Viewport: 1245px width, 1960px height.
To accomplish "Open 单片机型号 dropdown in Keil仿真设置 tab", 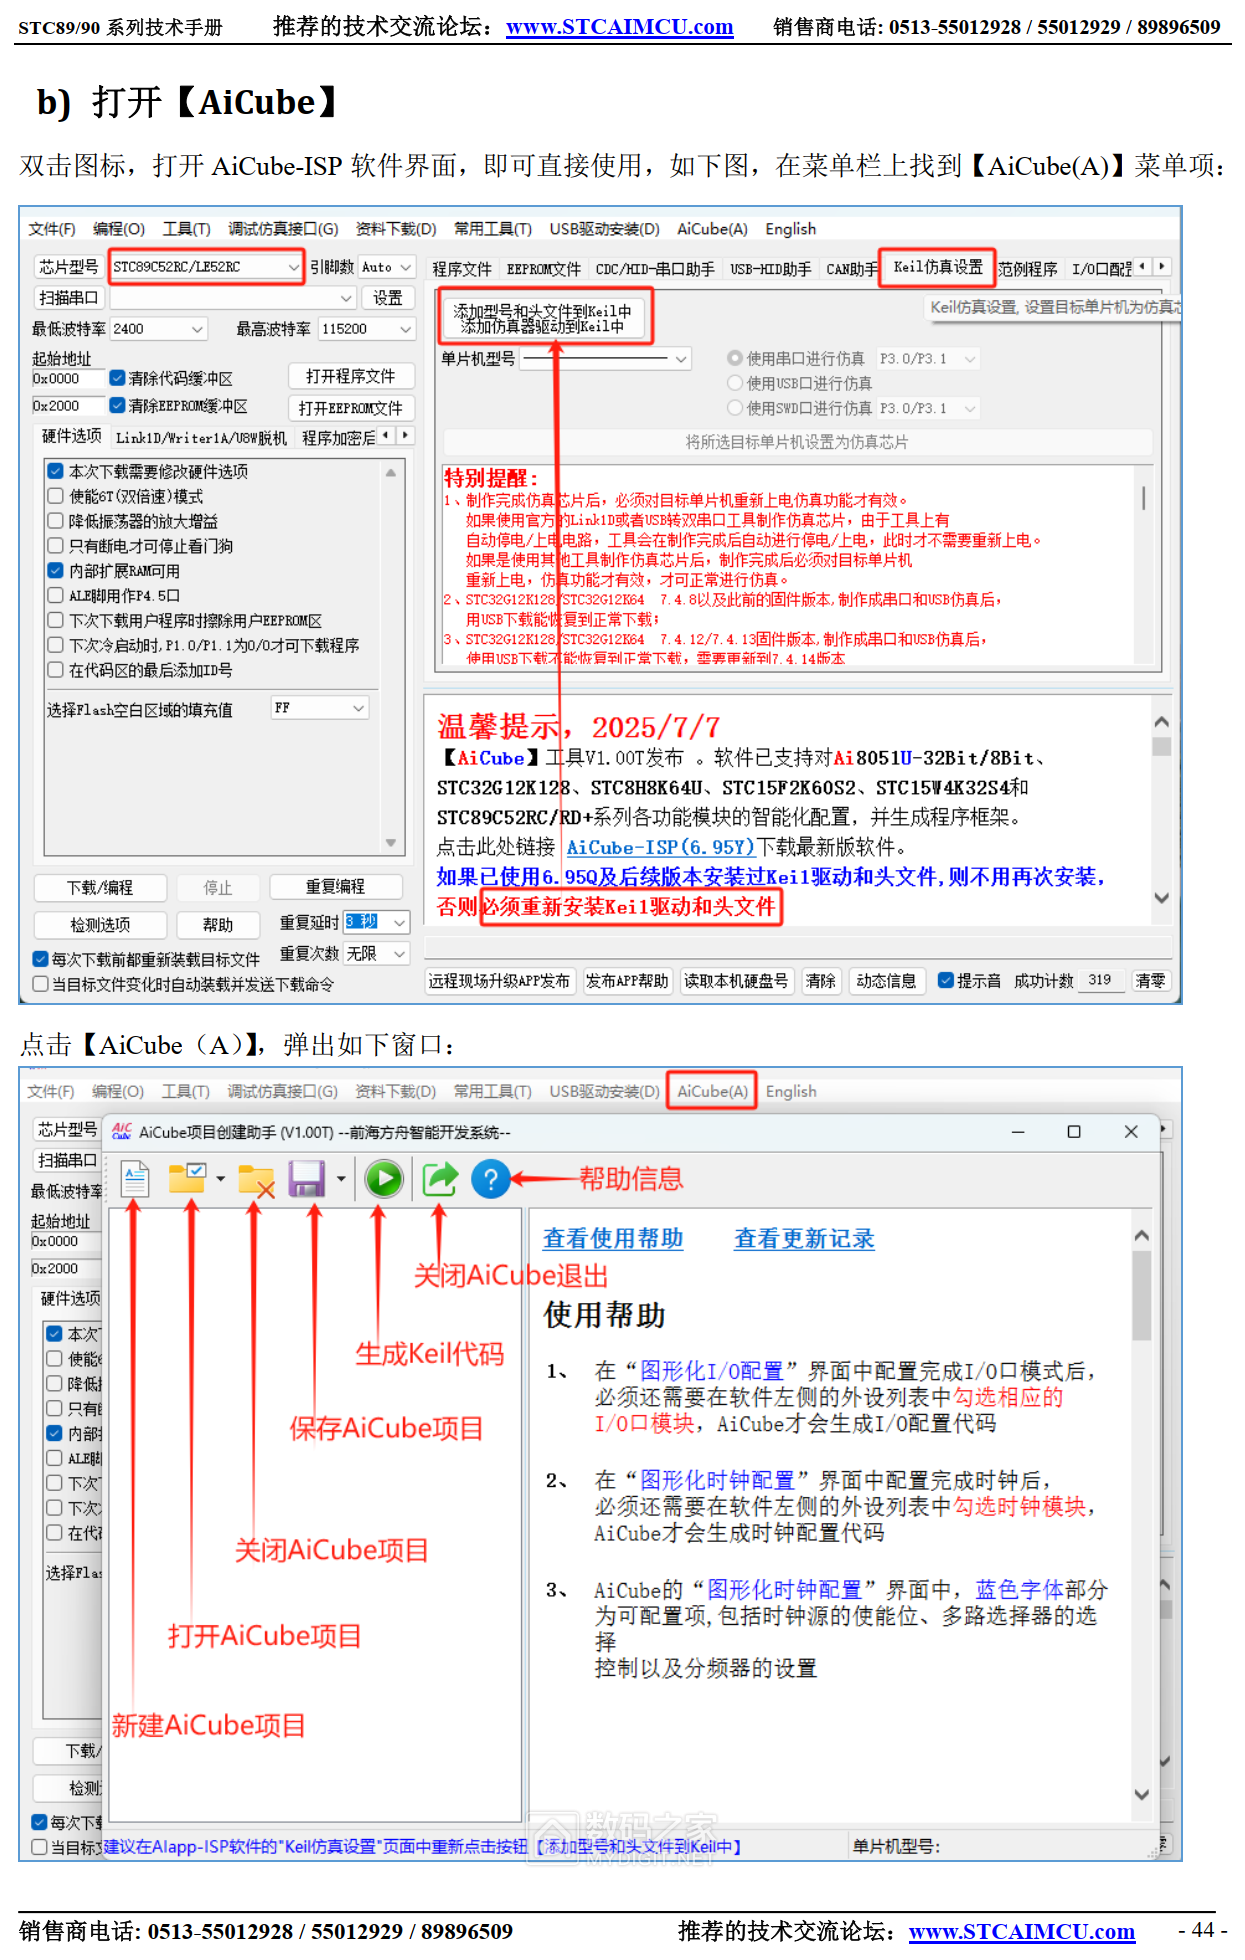I will pyautogui.click(x=606, y=358).
